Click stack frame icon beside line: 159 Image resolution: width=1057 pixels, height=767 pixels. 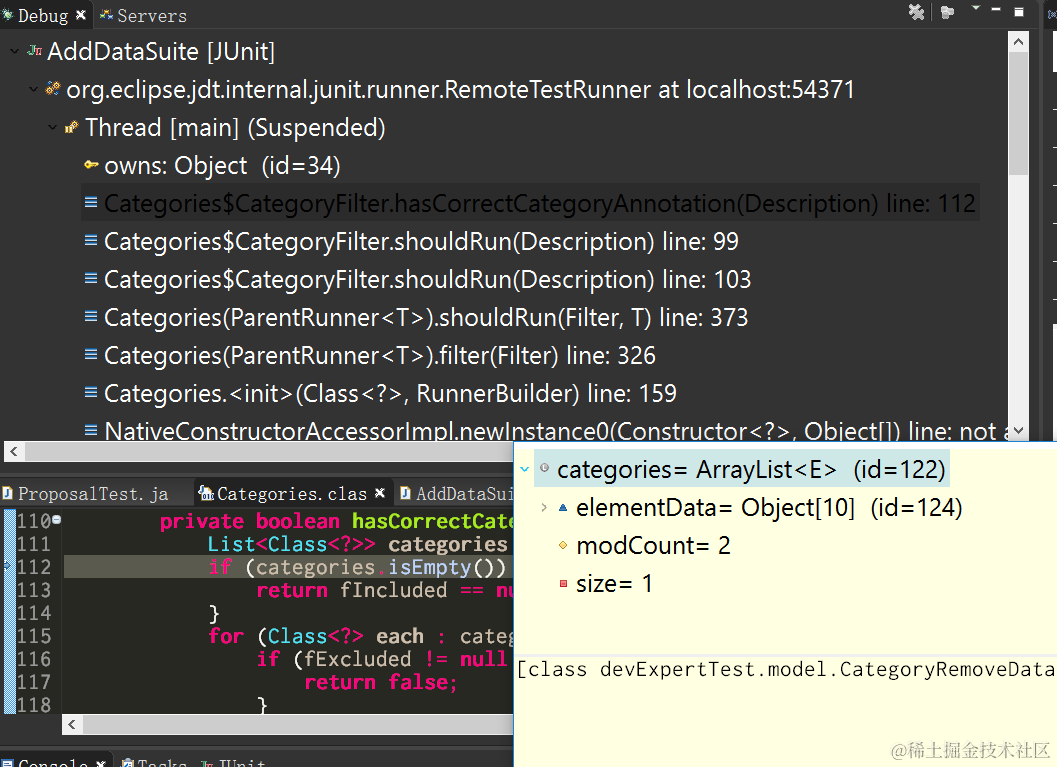pos(91,392)
